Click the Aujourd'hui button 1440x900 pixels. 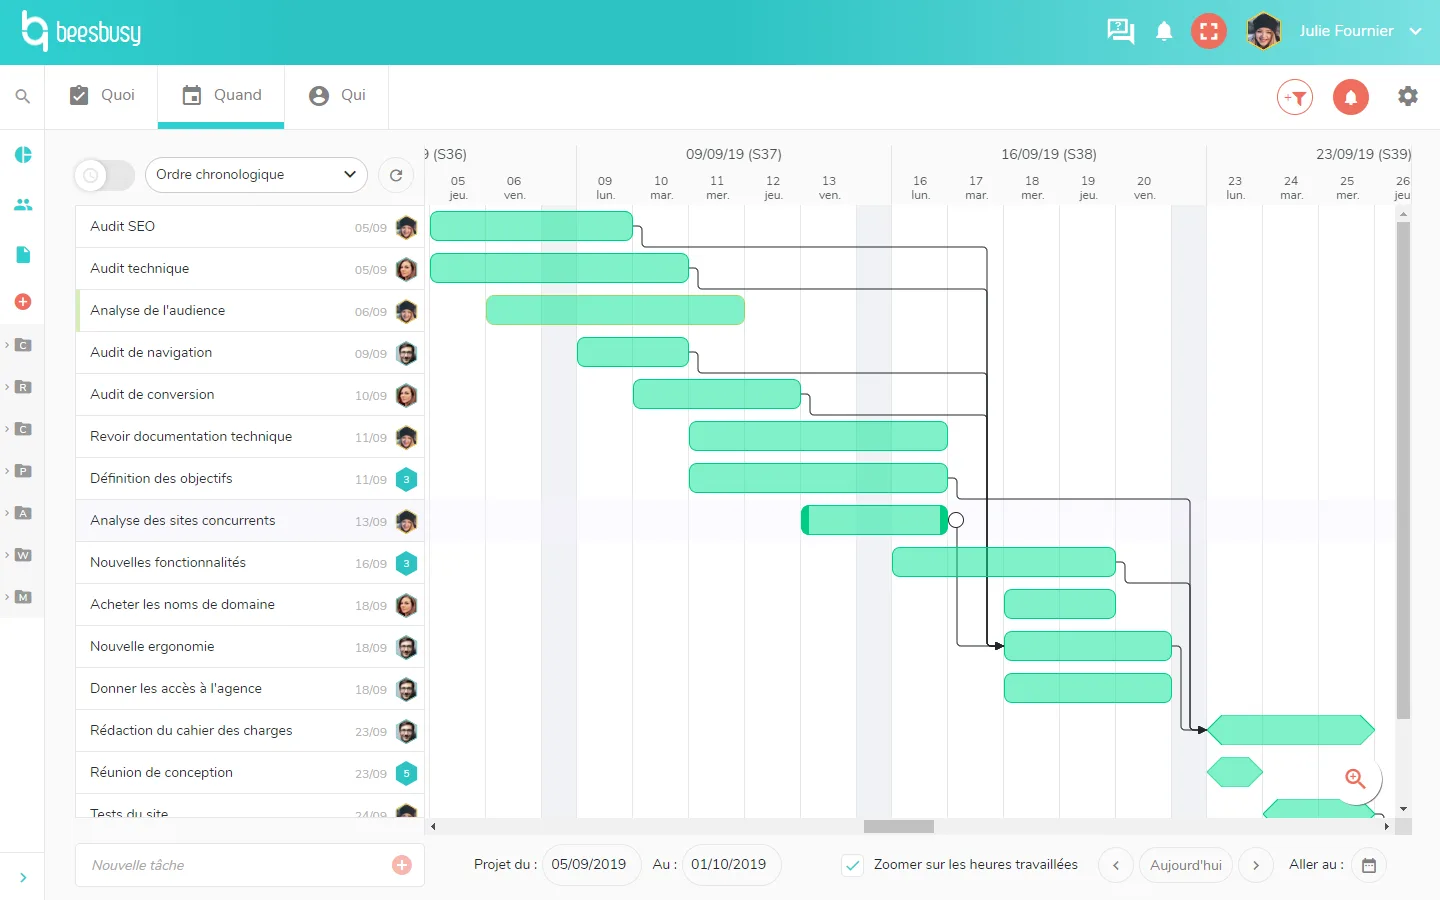[x=1186, y=865]
